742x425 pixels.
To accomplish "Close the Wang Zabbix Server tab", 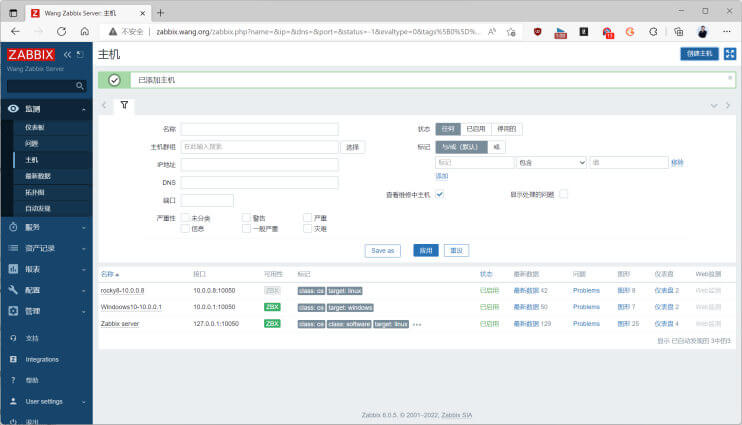I will 142,13.
